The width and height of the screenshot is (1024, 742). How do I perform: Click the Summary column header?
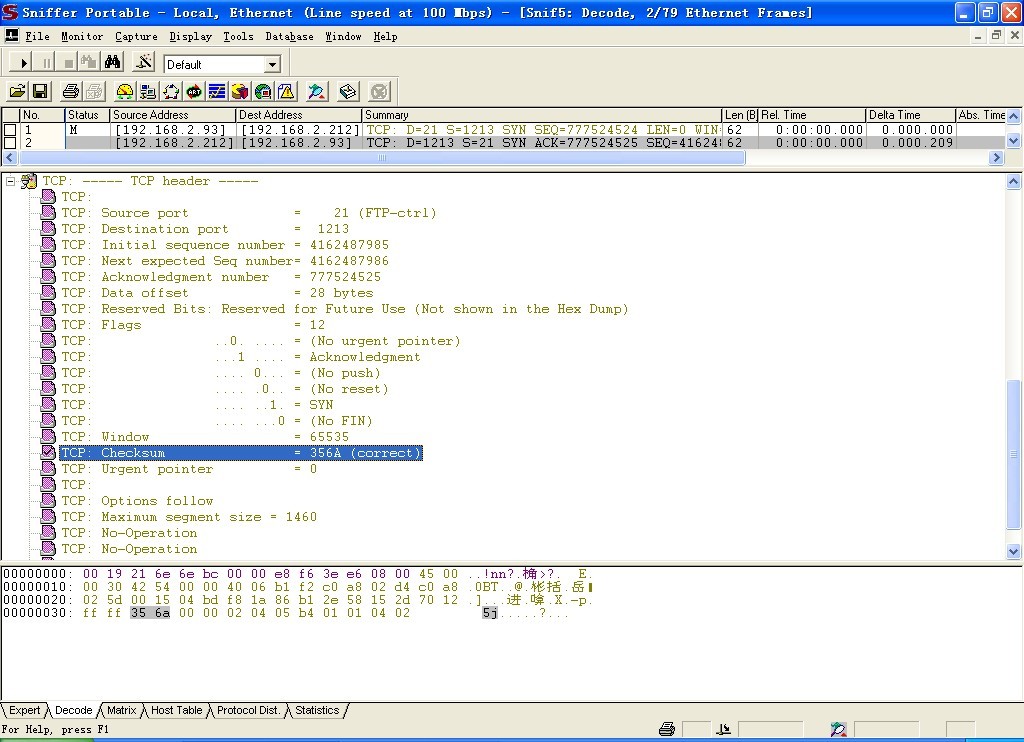pyautogui.click(x=542, y=115)
